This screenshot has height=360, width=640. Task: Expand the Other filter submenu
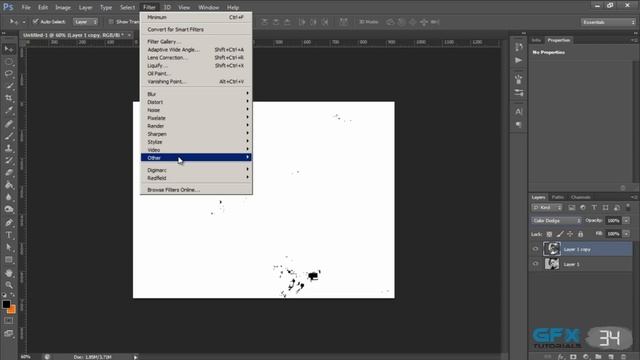196,158
